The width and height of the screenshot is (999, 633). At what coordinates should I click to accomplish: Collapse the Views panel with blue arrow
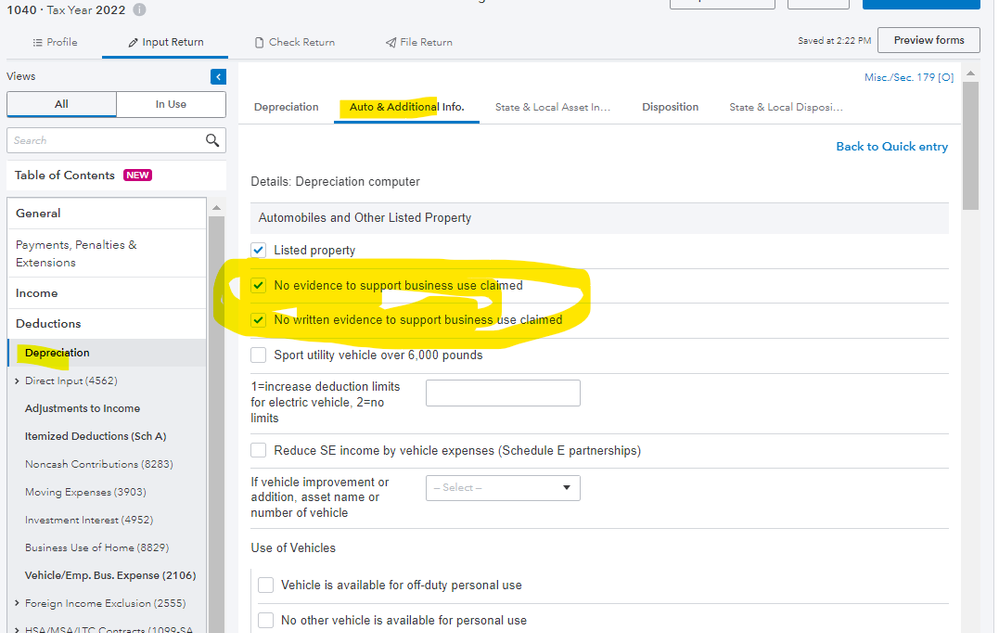tap(218, 77)
